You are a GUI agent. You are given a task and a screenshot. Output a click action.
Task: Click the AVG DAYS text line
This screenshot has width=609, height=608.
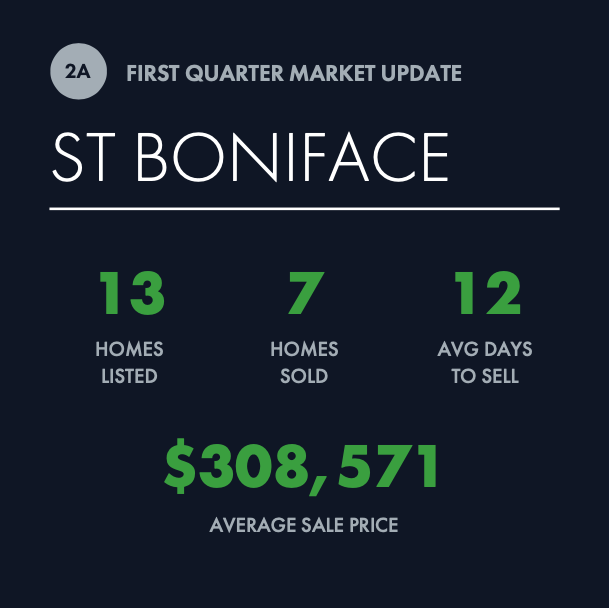click(485, 349)
